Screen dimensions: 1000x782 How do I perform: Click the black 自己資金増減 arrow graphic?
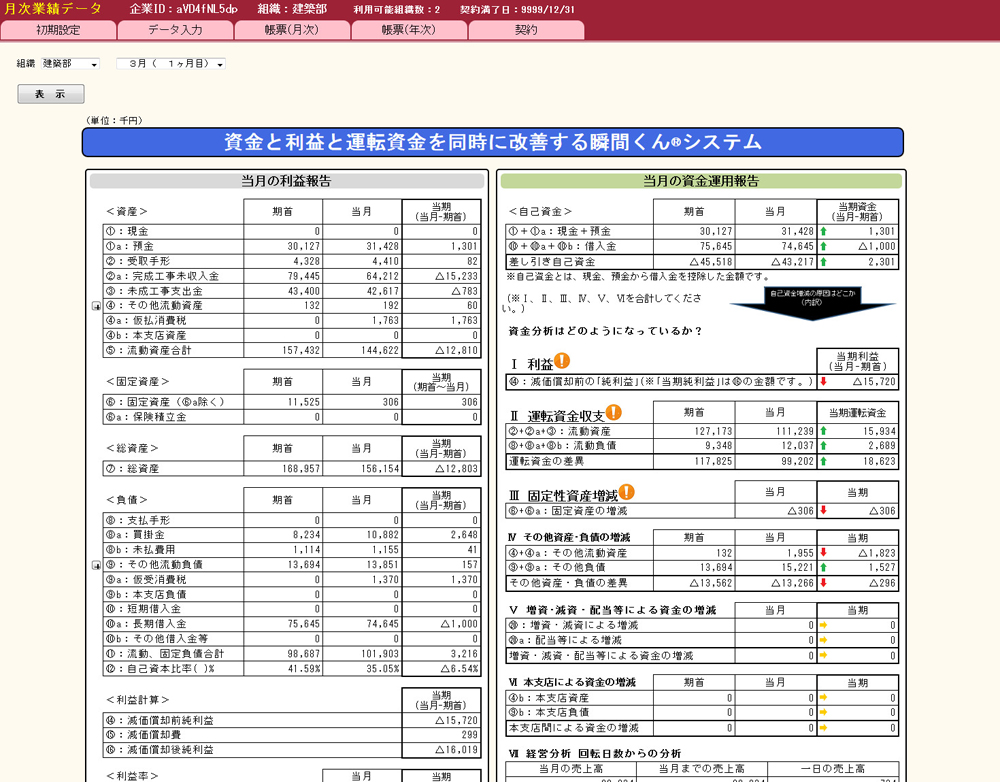(811, 302)
